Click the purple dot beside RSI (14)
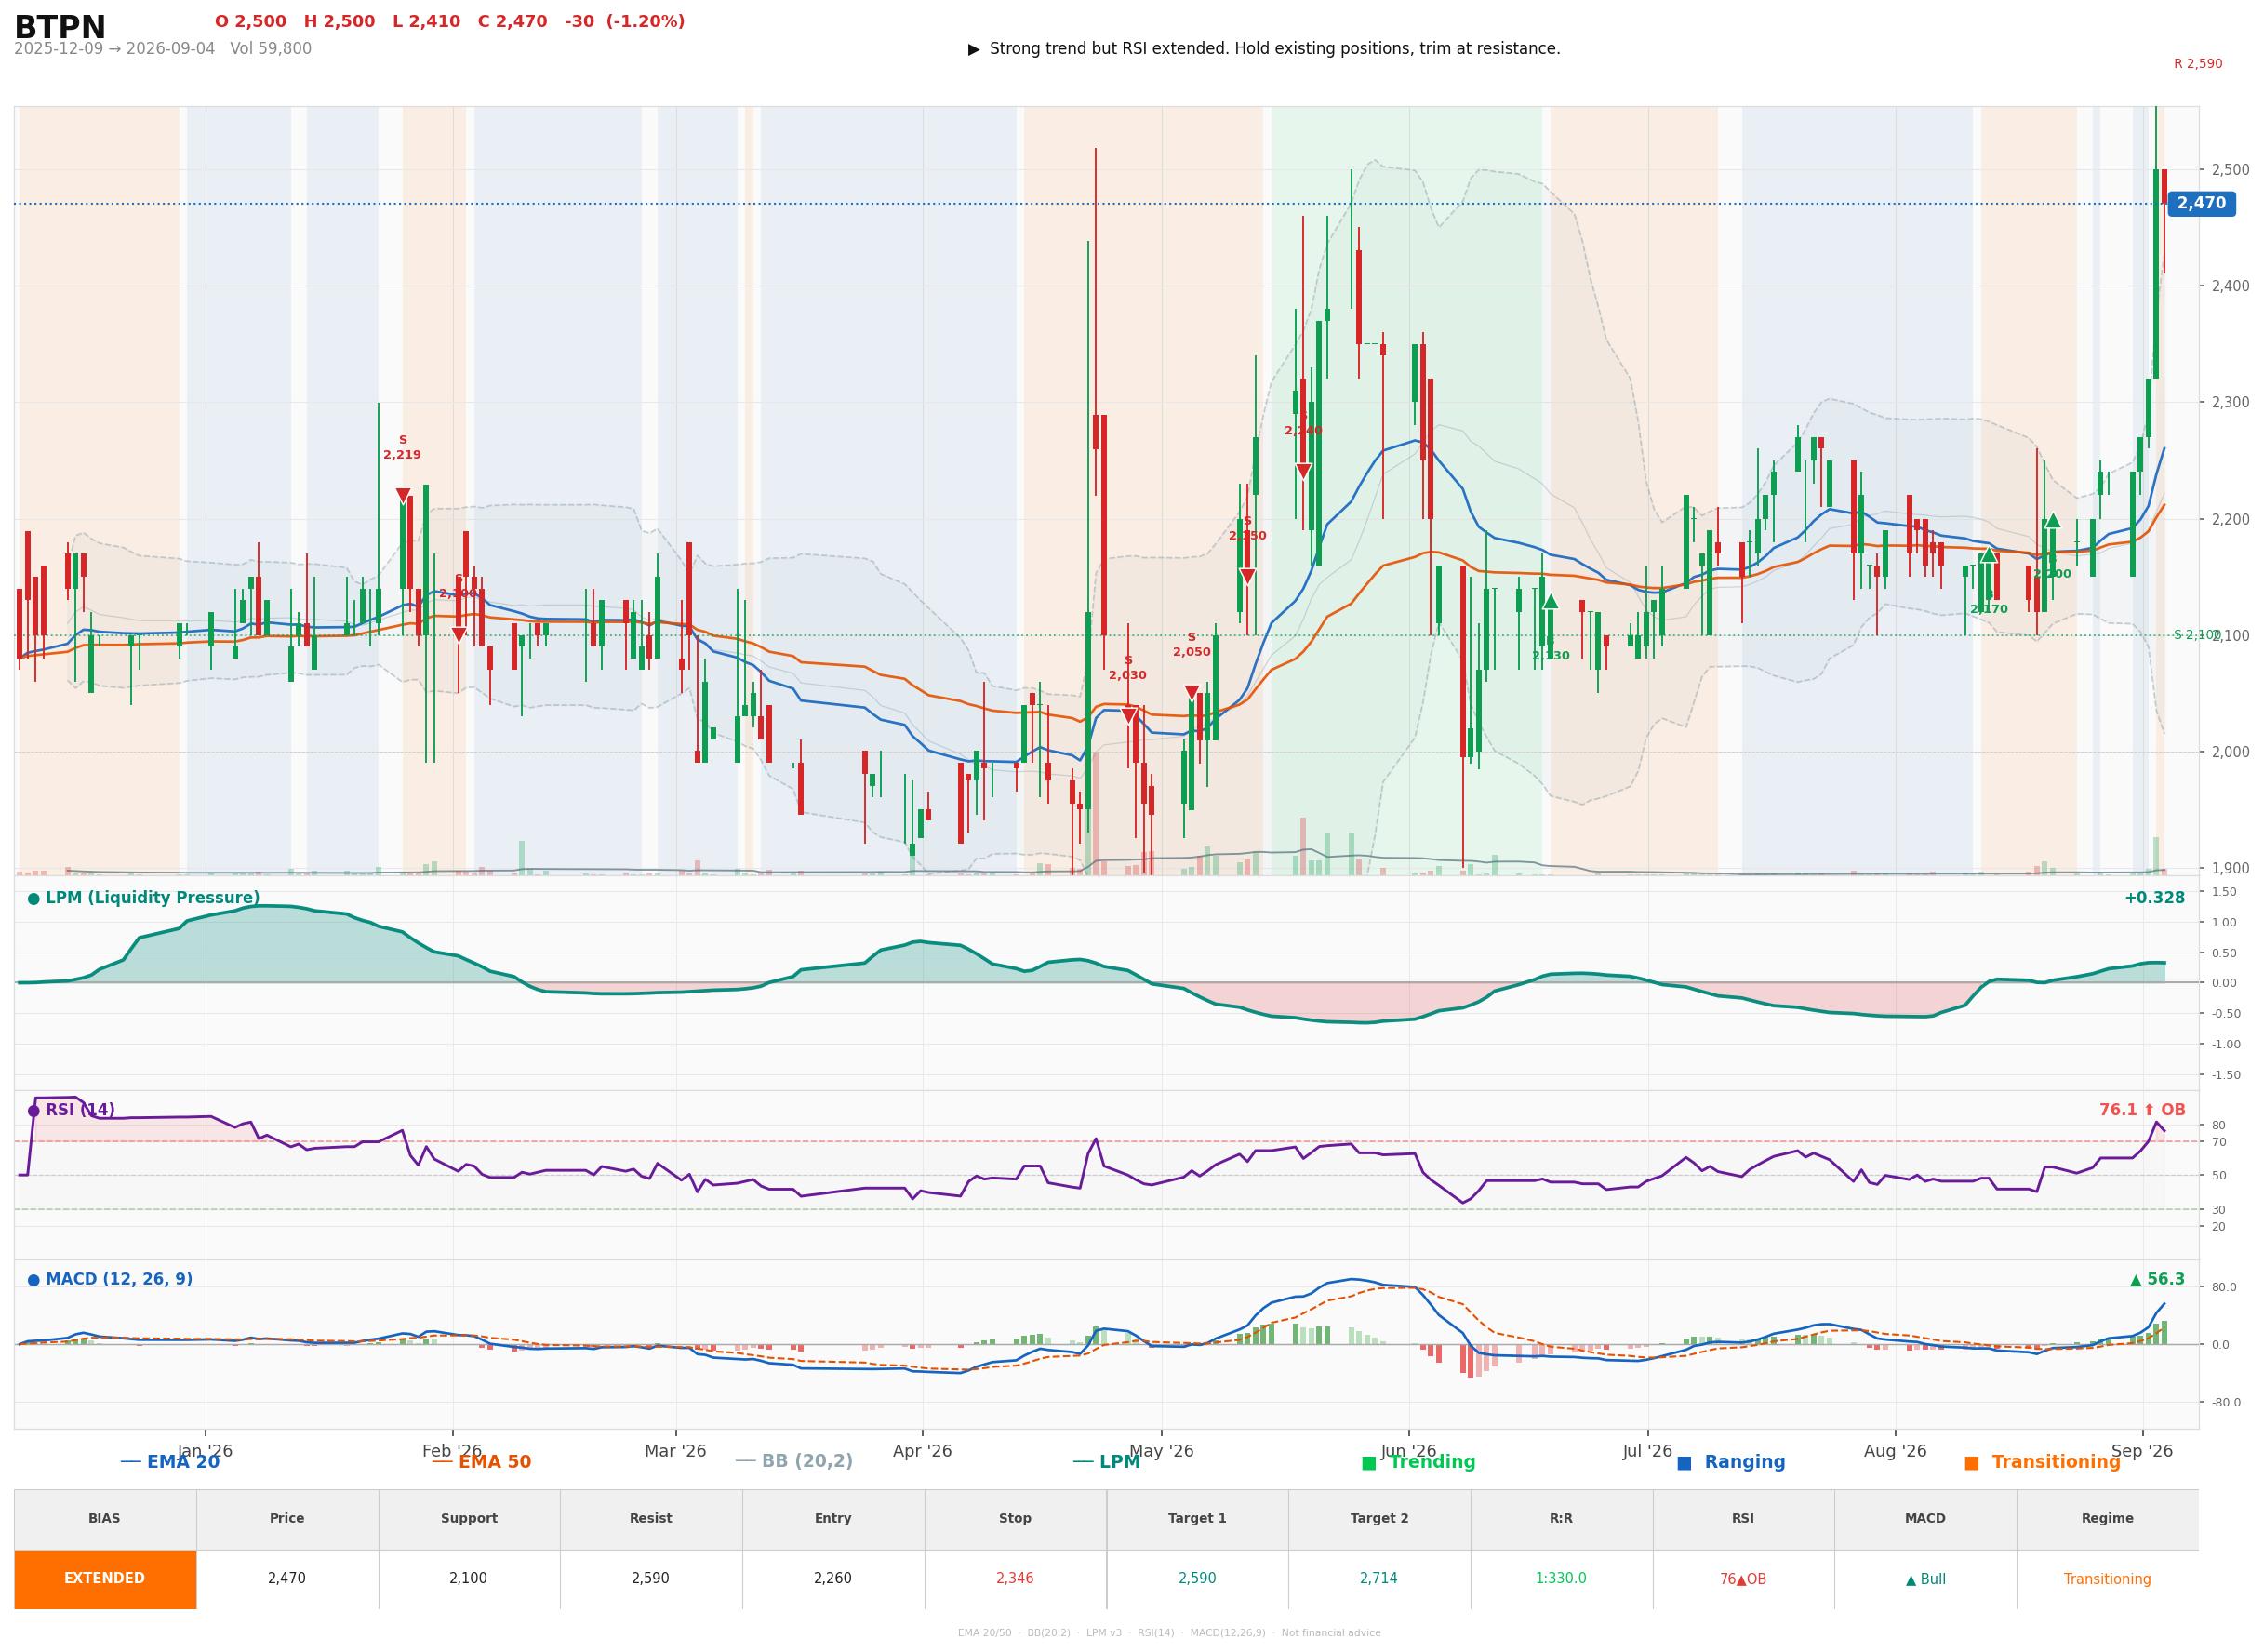The height and width of the screenshot is (1652, 2264). 33,1111
